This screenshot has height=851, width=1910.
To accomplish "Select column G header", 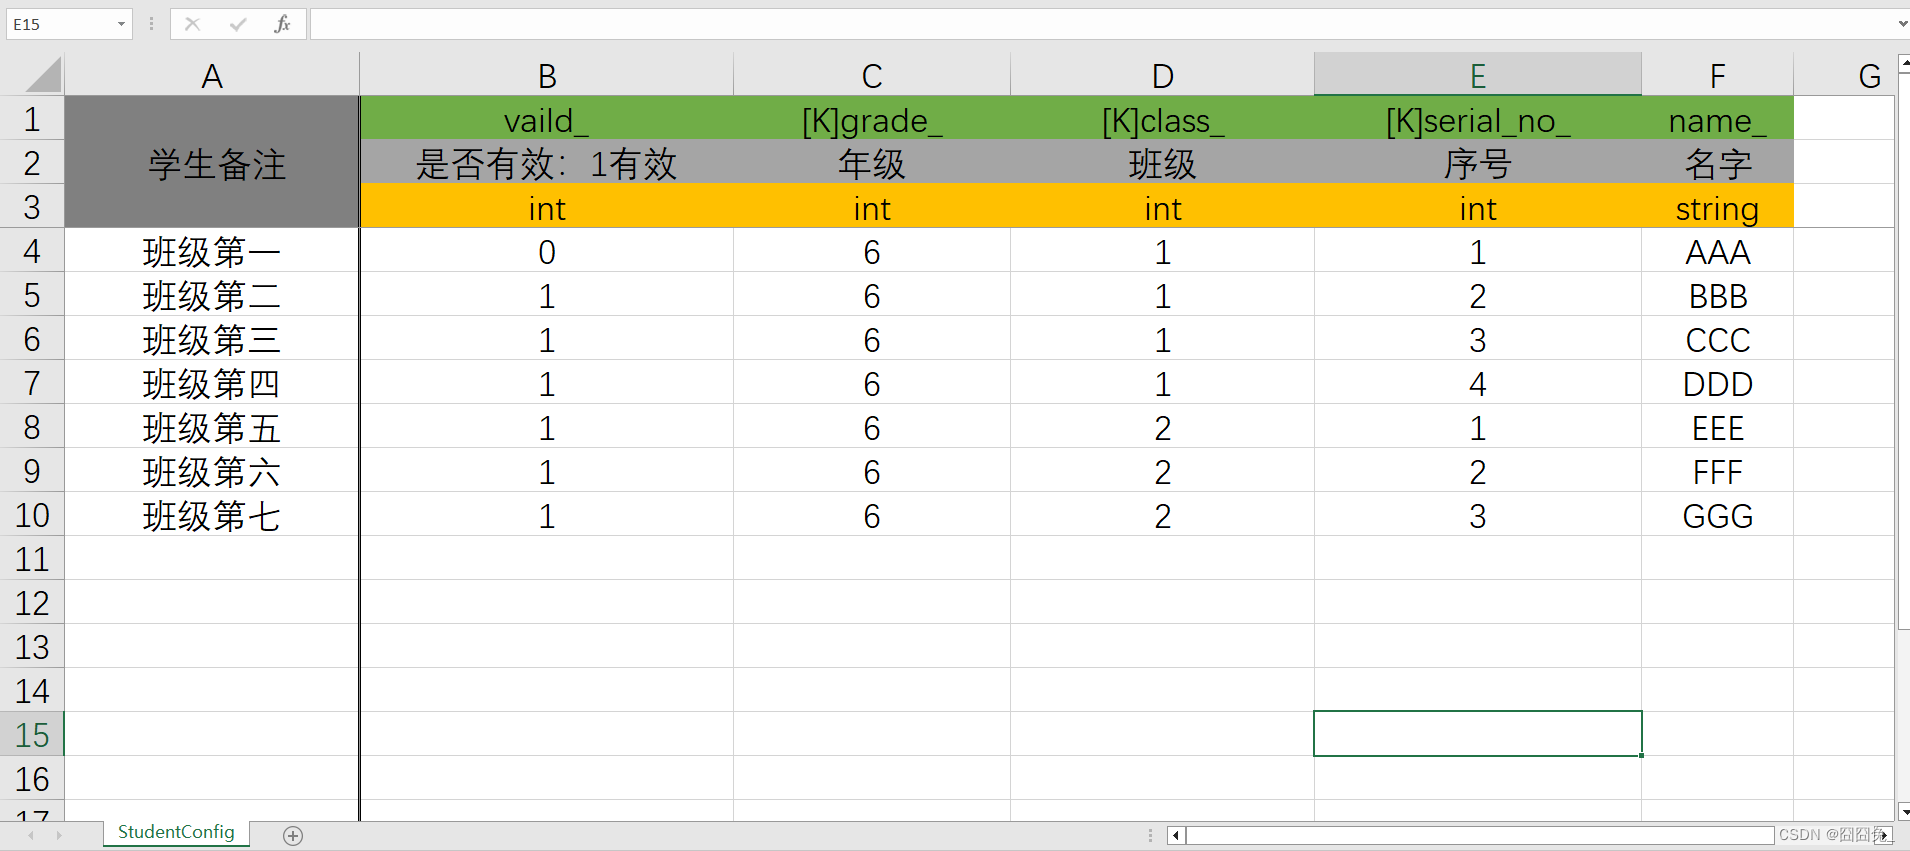I will click(1844, 75).
